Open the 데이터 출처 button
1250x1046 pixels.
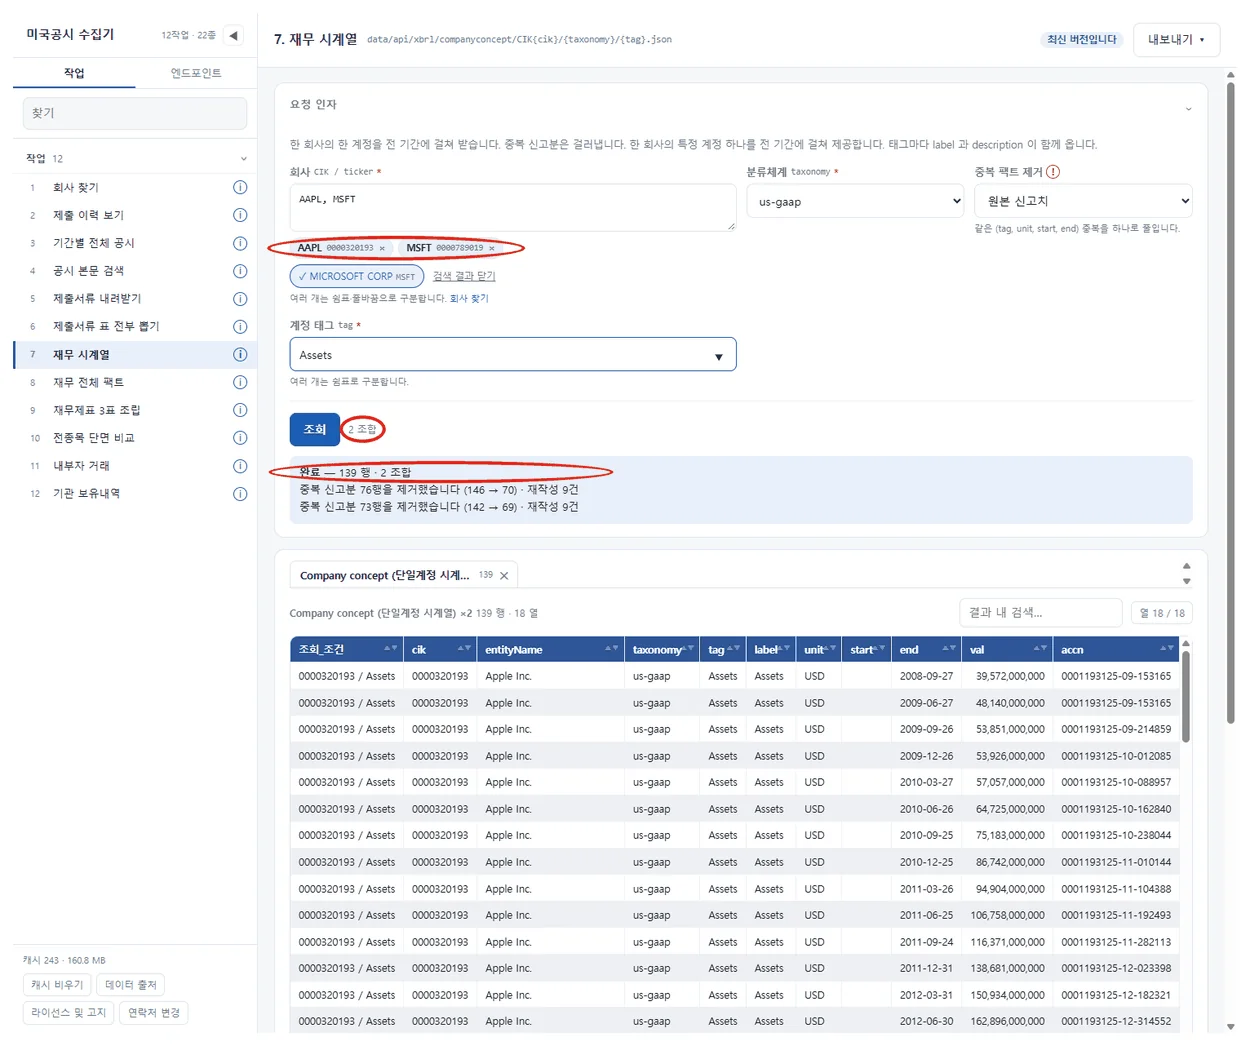[x=131, y=985]
